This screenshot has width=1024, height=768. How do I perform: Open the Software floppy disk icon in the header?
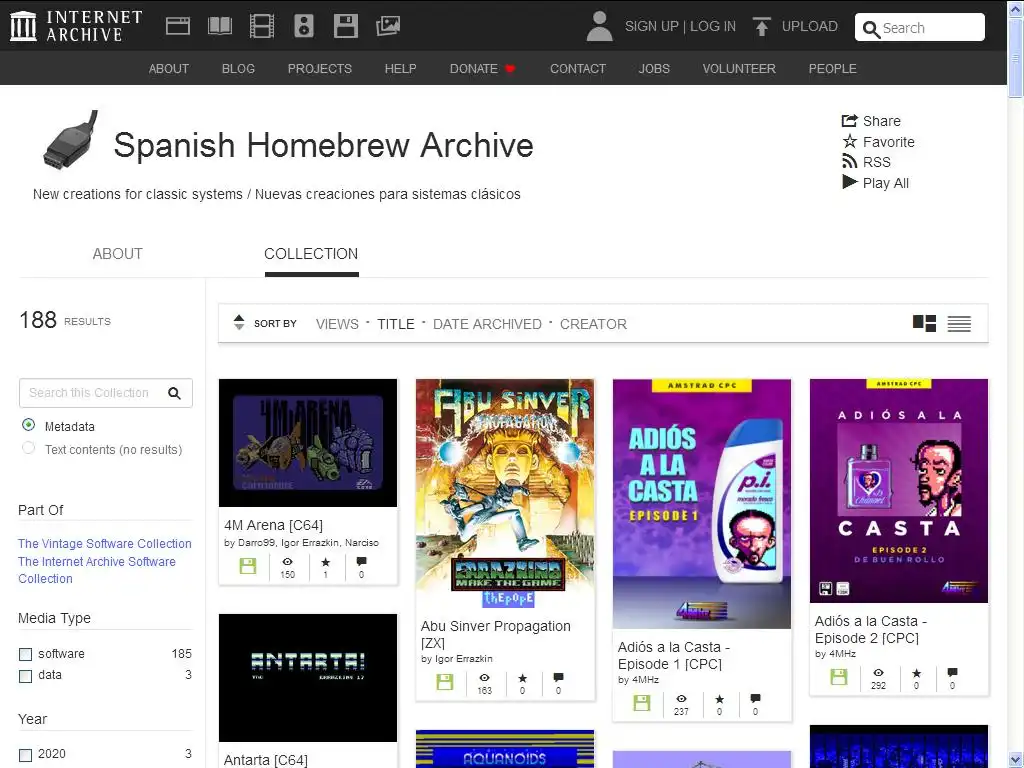point(345,26)
